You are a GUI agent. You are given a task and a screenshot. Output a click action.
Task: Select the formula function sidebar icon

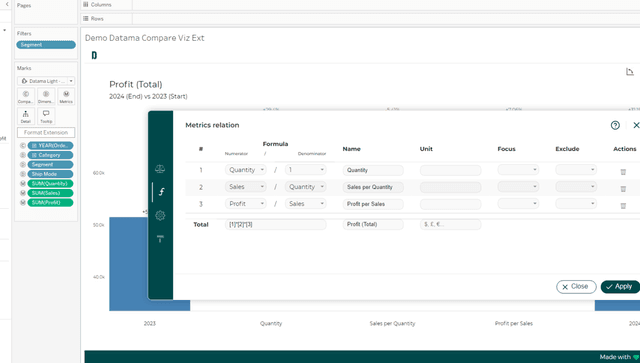point(161,192)
